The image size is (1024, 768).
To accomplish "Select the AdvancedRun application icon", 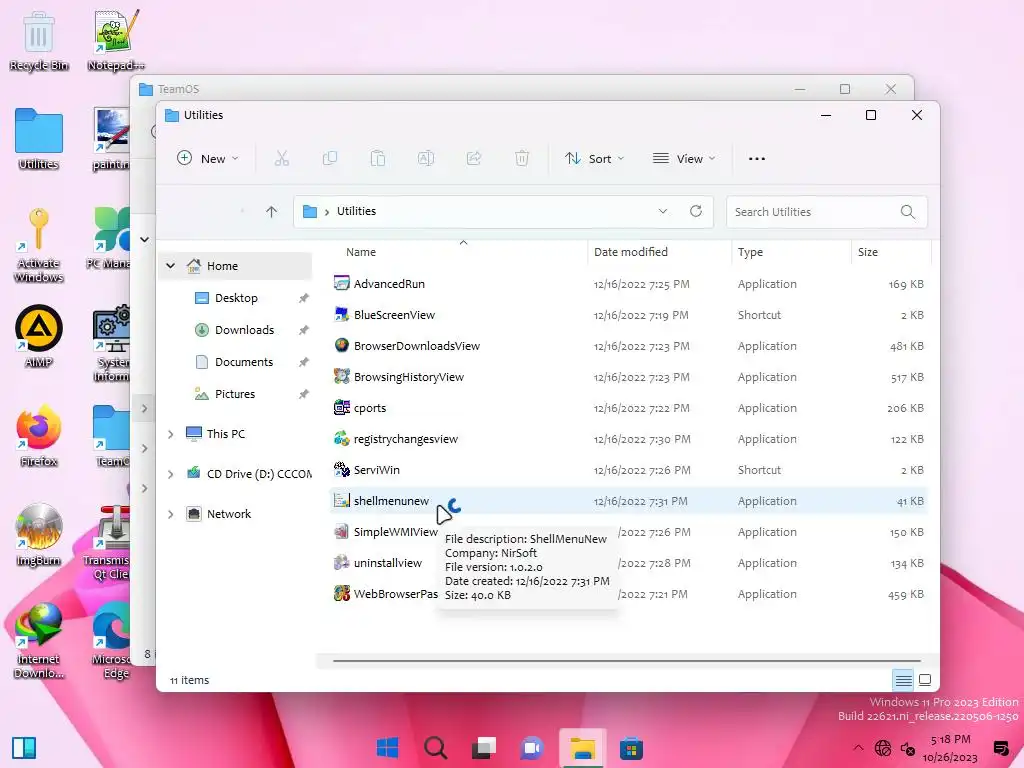I will point(342,283).
